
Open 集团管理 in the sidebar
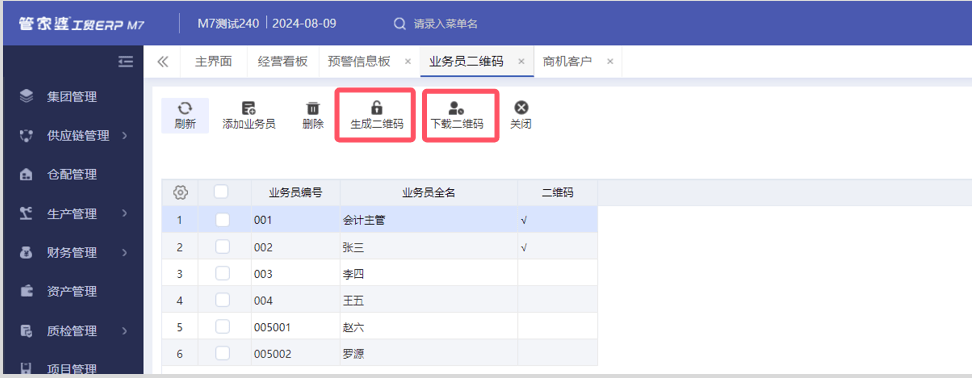pyautogui.click(x=71, y=96)
